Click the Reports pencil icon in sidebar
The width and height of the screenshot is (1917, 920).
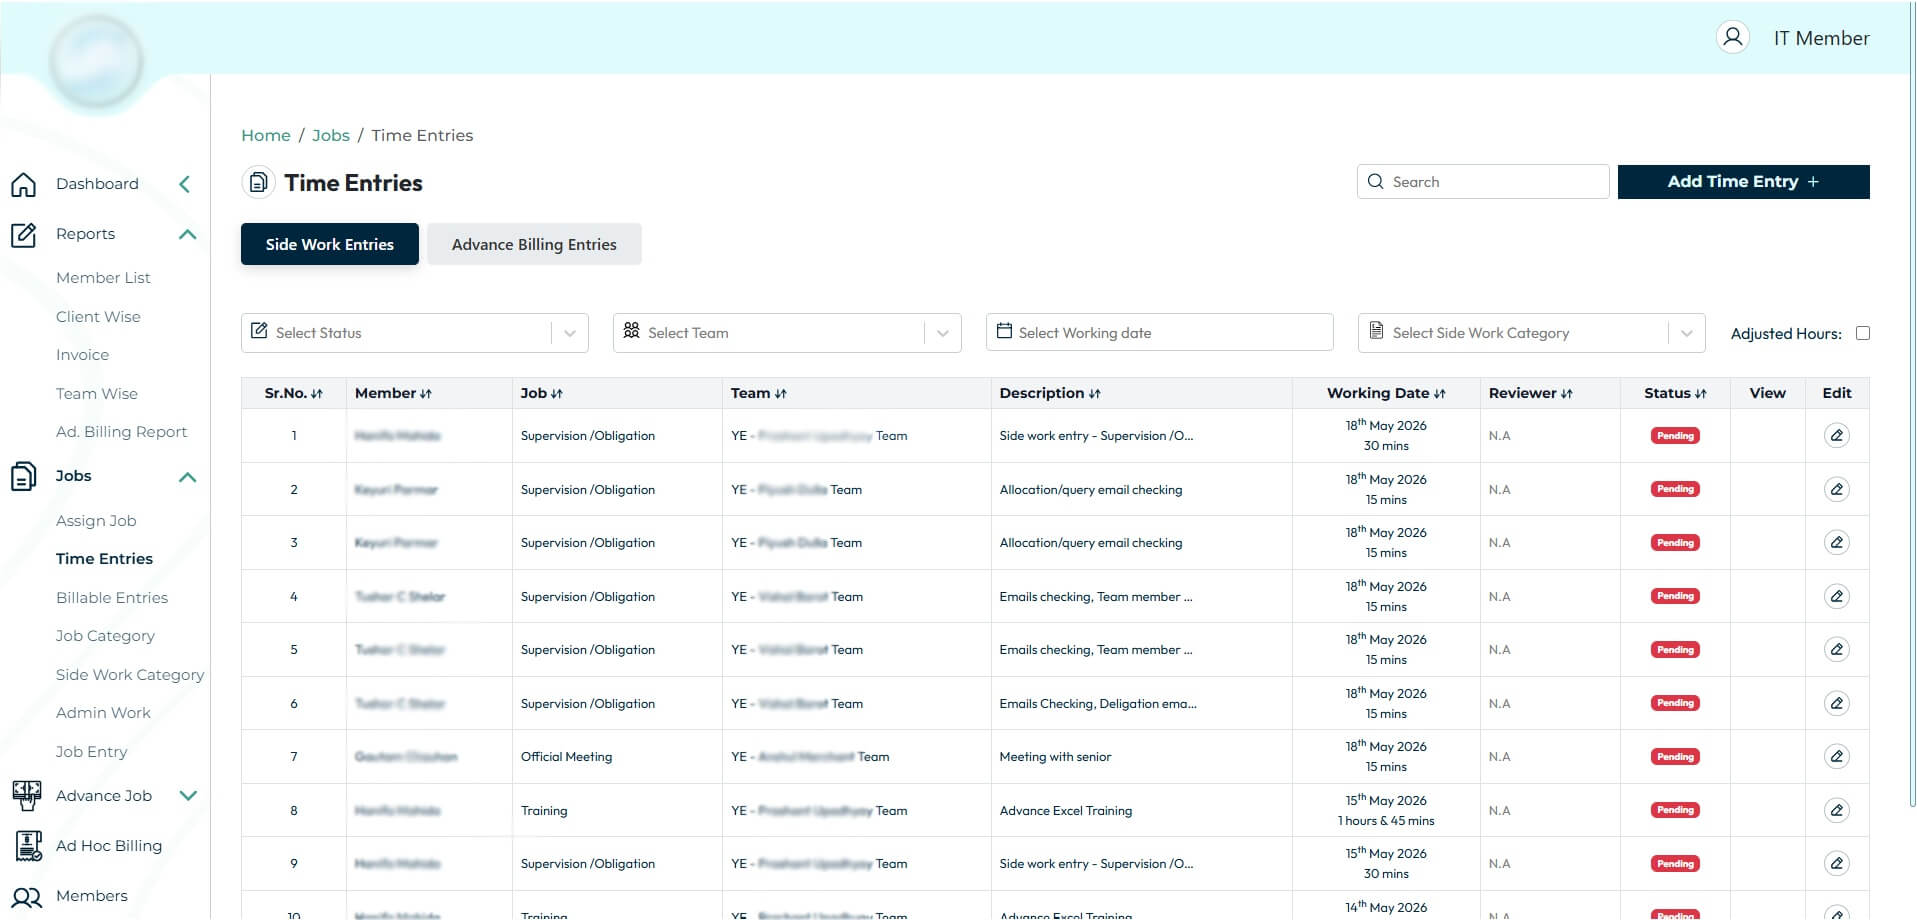(24, 234)
